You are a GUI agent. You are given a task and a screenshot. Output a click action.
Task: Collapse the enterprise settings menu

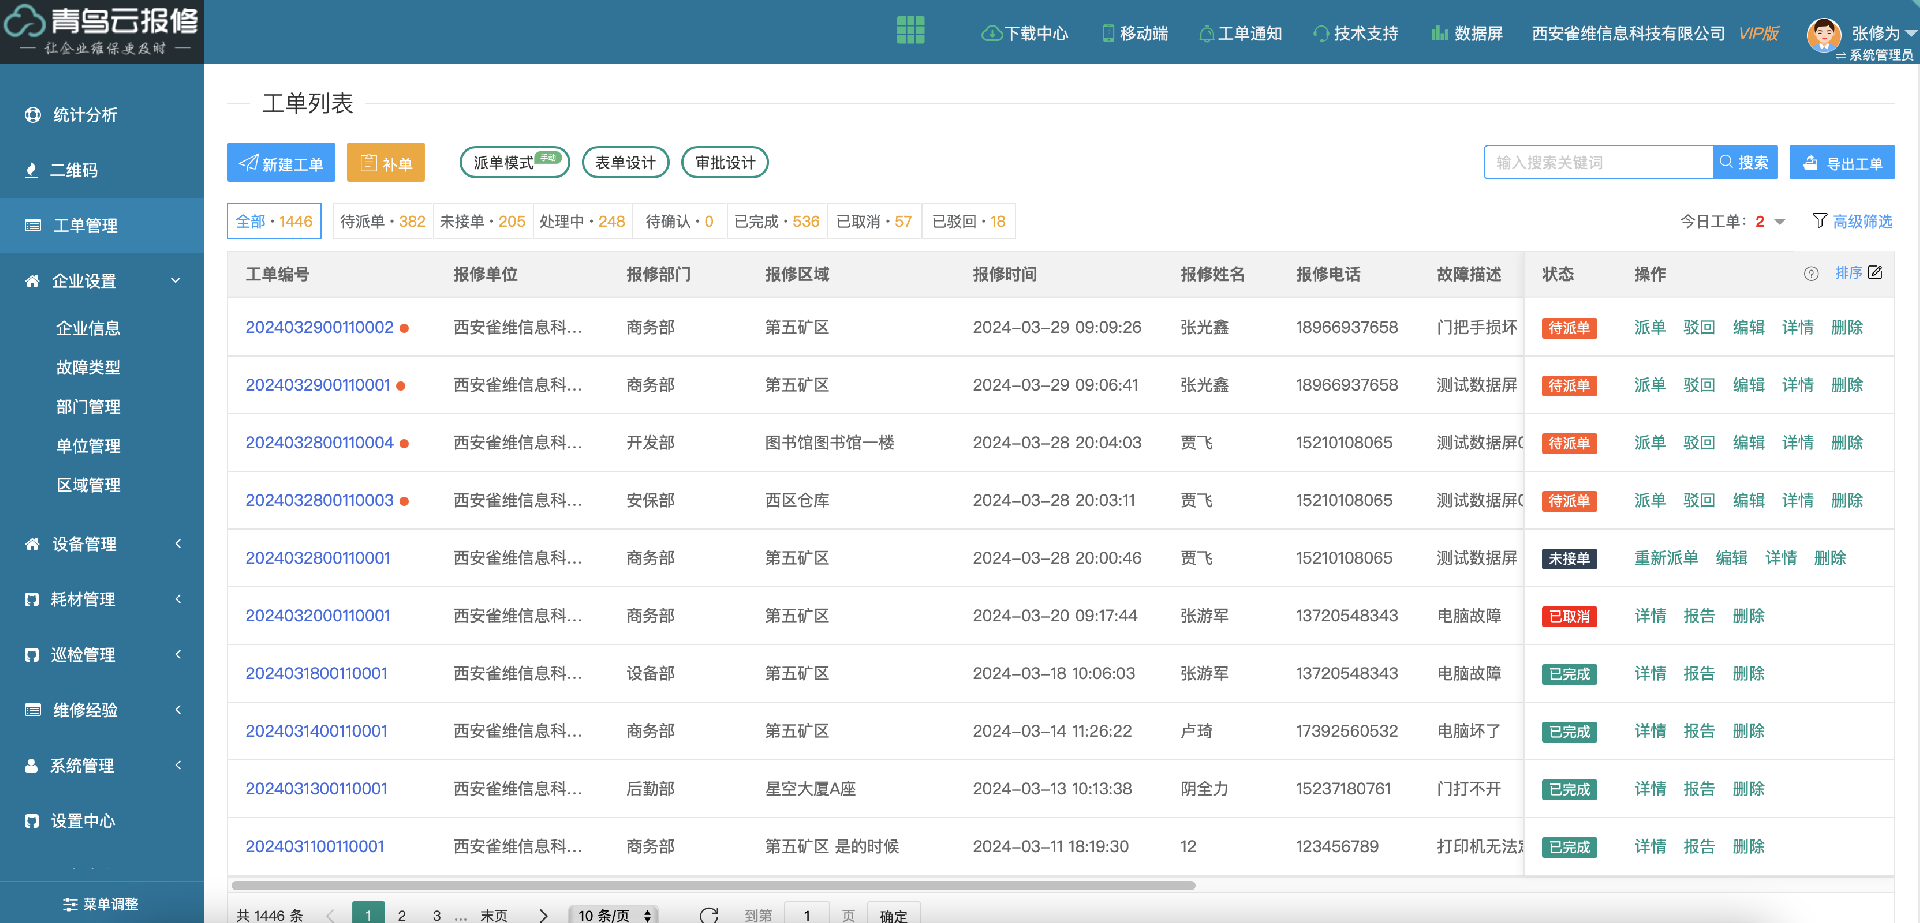tap(176, 281)
